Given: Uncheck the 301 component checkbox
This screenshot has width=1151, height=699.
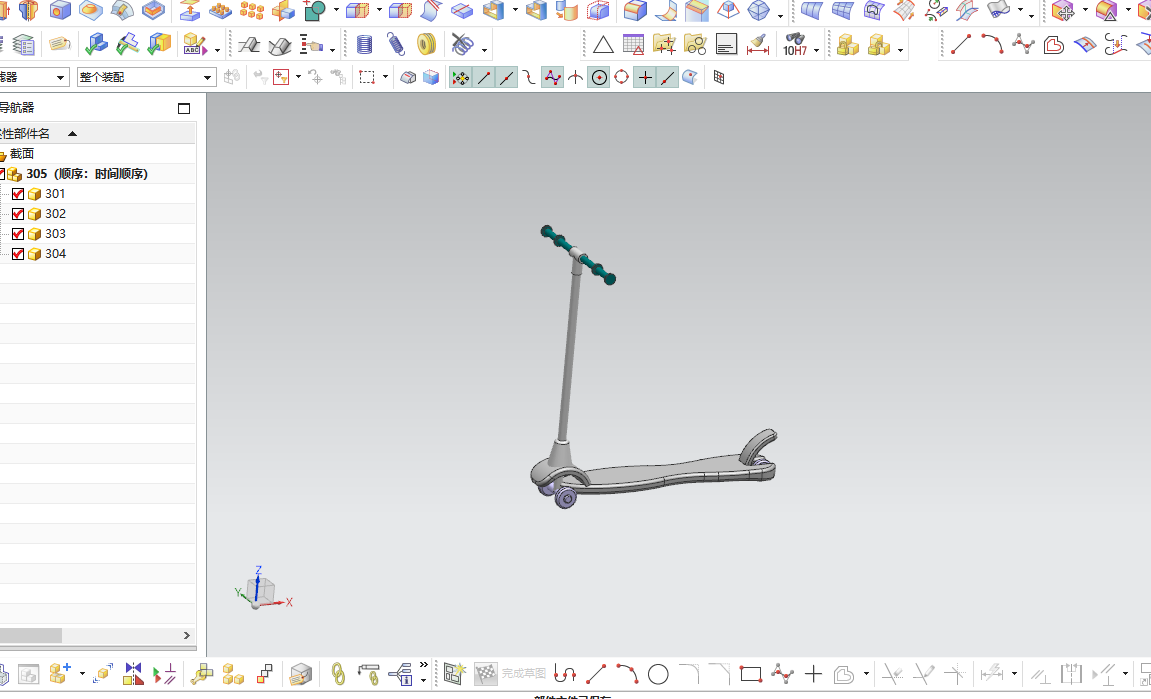Looking at the screenshot, I should [18, 195].
